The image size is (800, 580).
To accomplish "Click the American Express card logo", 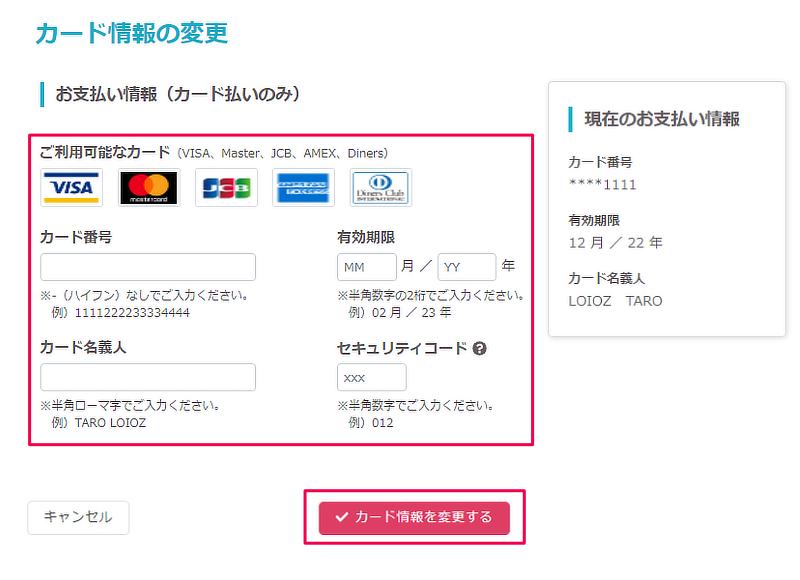I will pyautogui.click(x=304, y=188).
